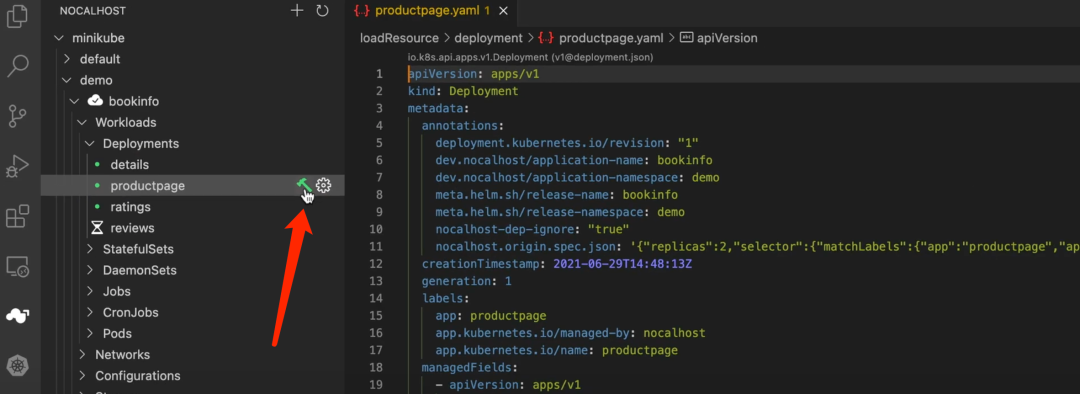
Task: Expand the default namespace
Action: point(67,59)
